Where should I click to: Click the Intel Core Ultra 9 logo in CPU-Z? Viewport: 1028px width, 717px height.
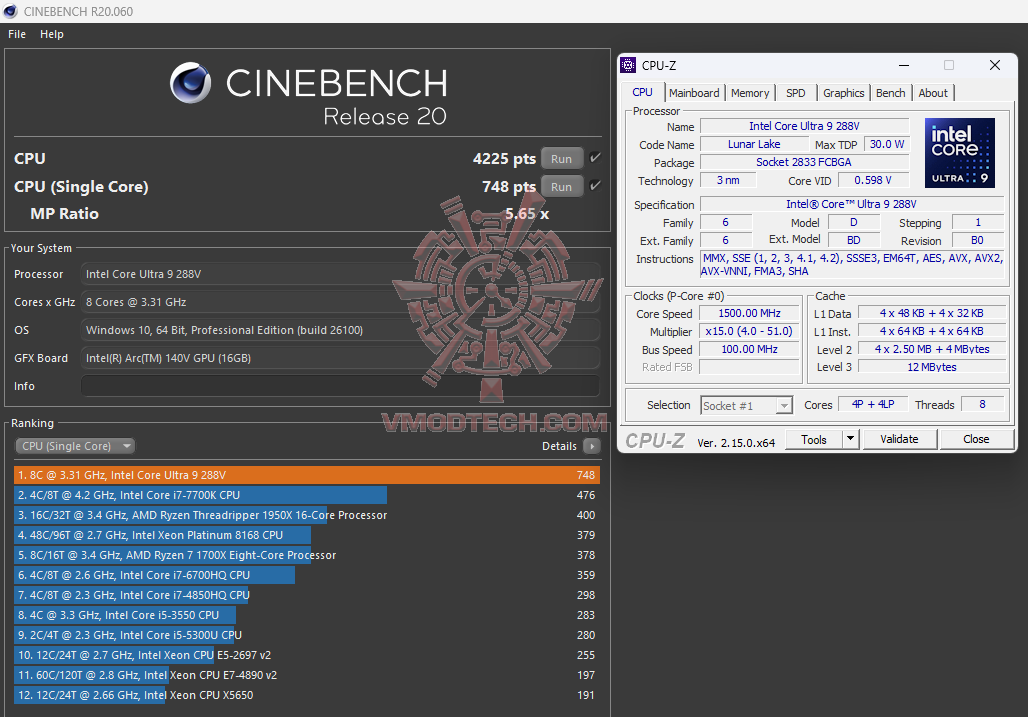[959, 153]
